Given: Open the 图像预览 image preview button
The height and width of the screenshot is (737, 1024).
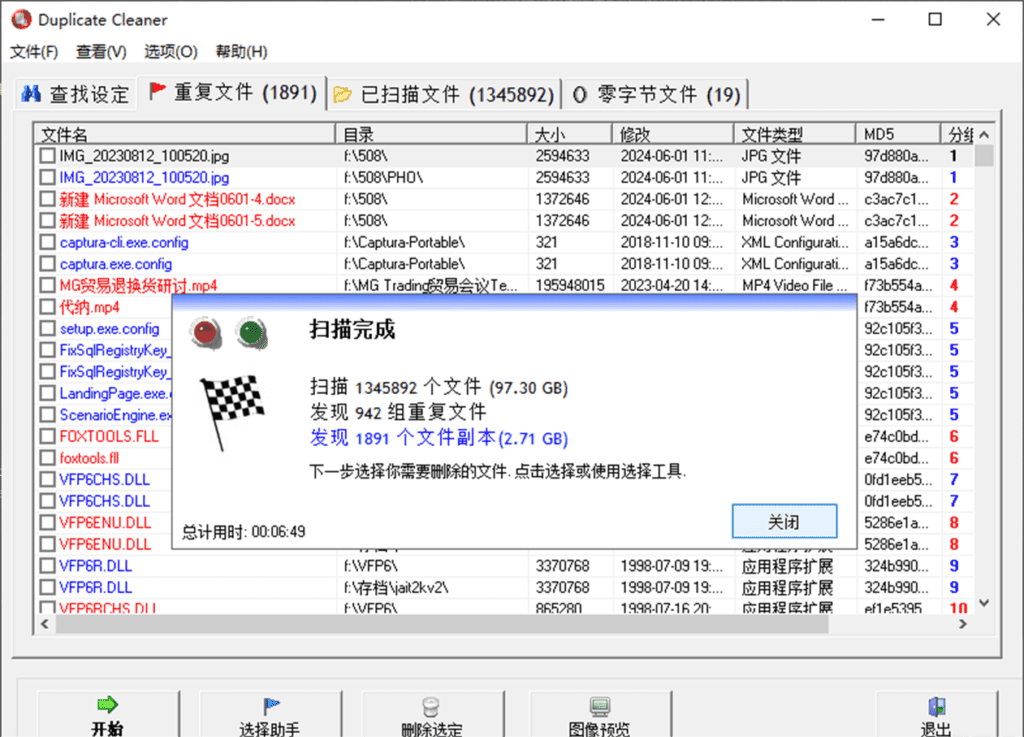Looking at the screenshot, I should (x=600, y=715).
